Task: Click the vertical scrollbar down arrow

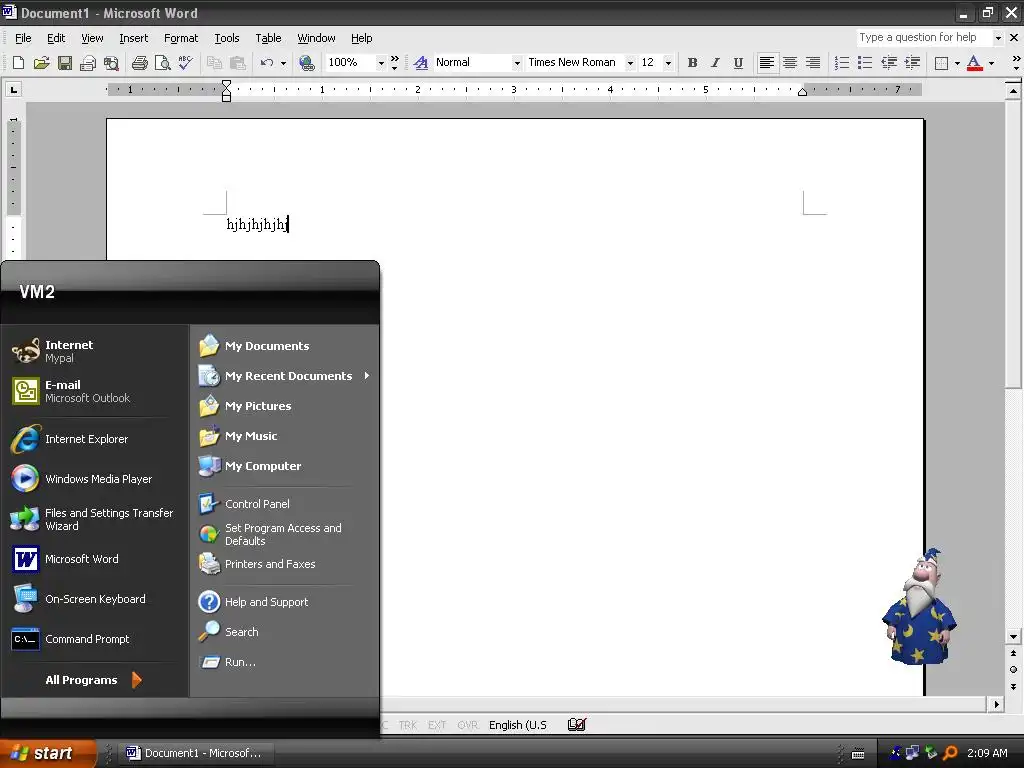Action: pyautogui.click(x=1013, y=637)
